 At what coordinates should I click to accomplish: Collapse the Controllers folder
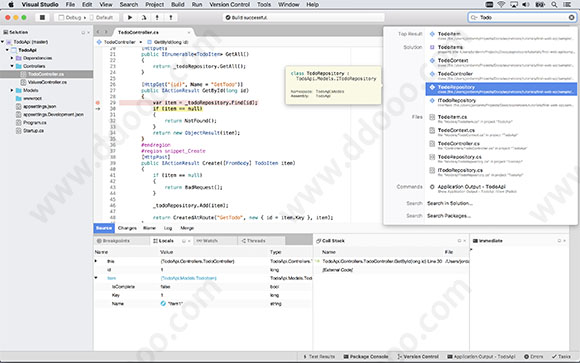point(12,66)
